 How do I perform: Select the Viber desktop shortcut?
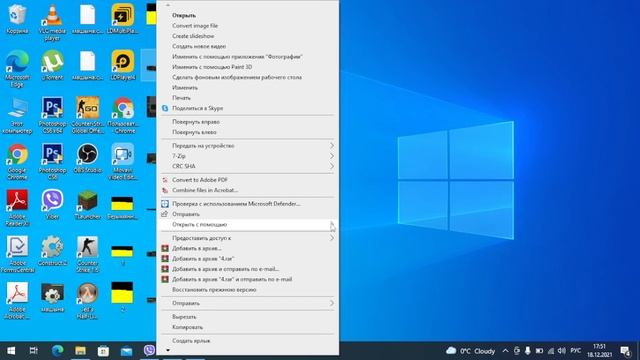coord(52,205)
